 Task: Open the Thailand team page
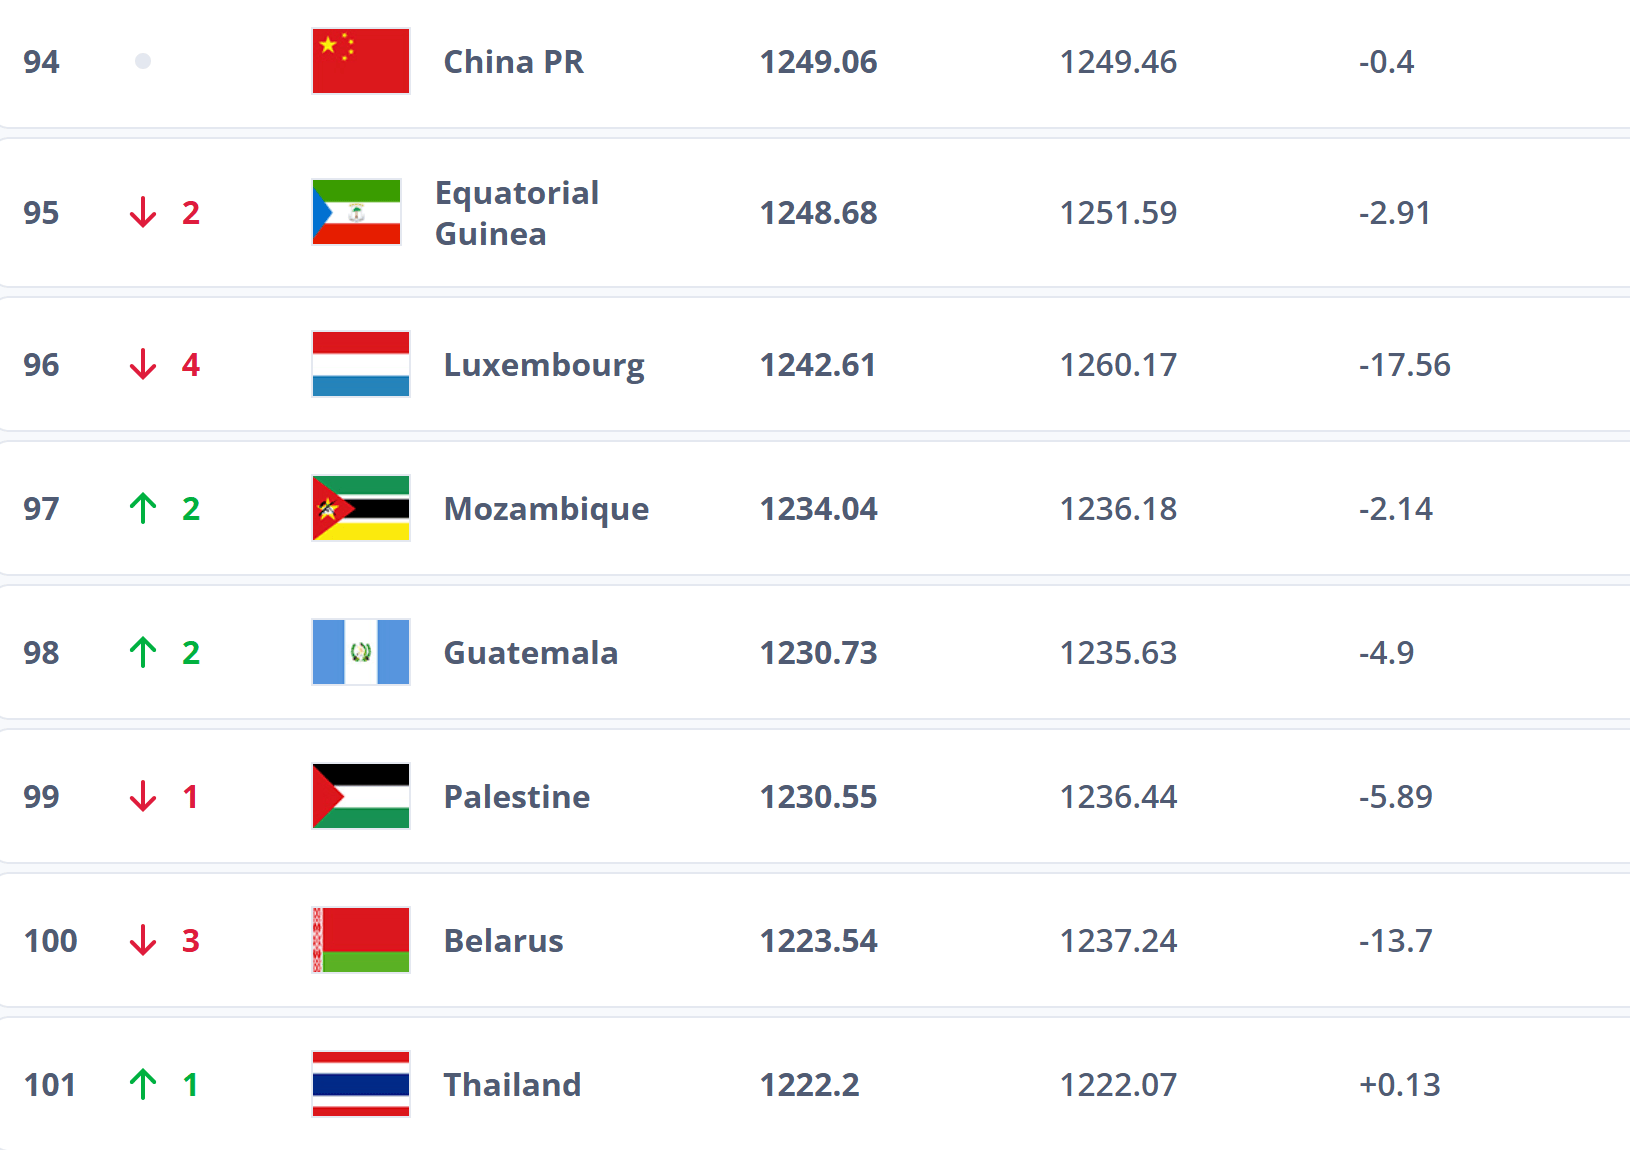click(x=512, y=1085)
